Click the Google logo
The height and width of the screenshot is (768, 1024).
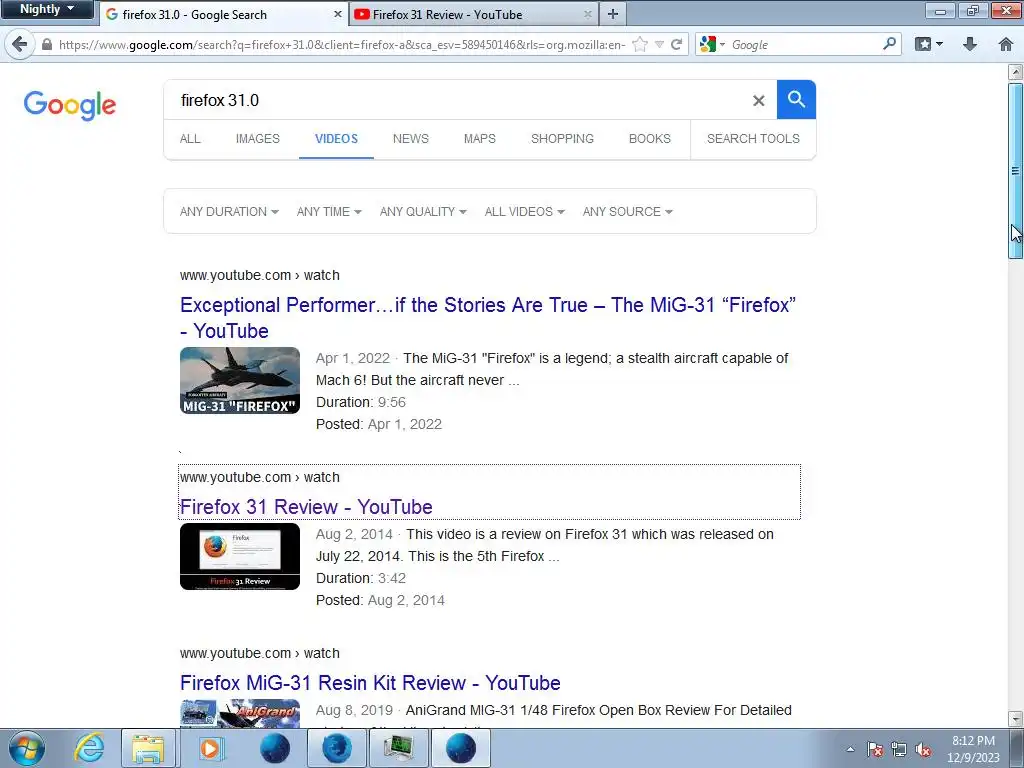click(x=70, y=104)
